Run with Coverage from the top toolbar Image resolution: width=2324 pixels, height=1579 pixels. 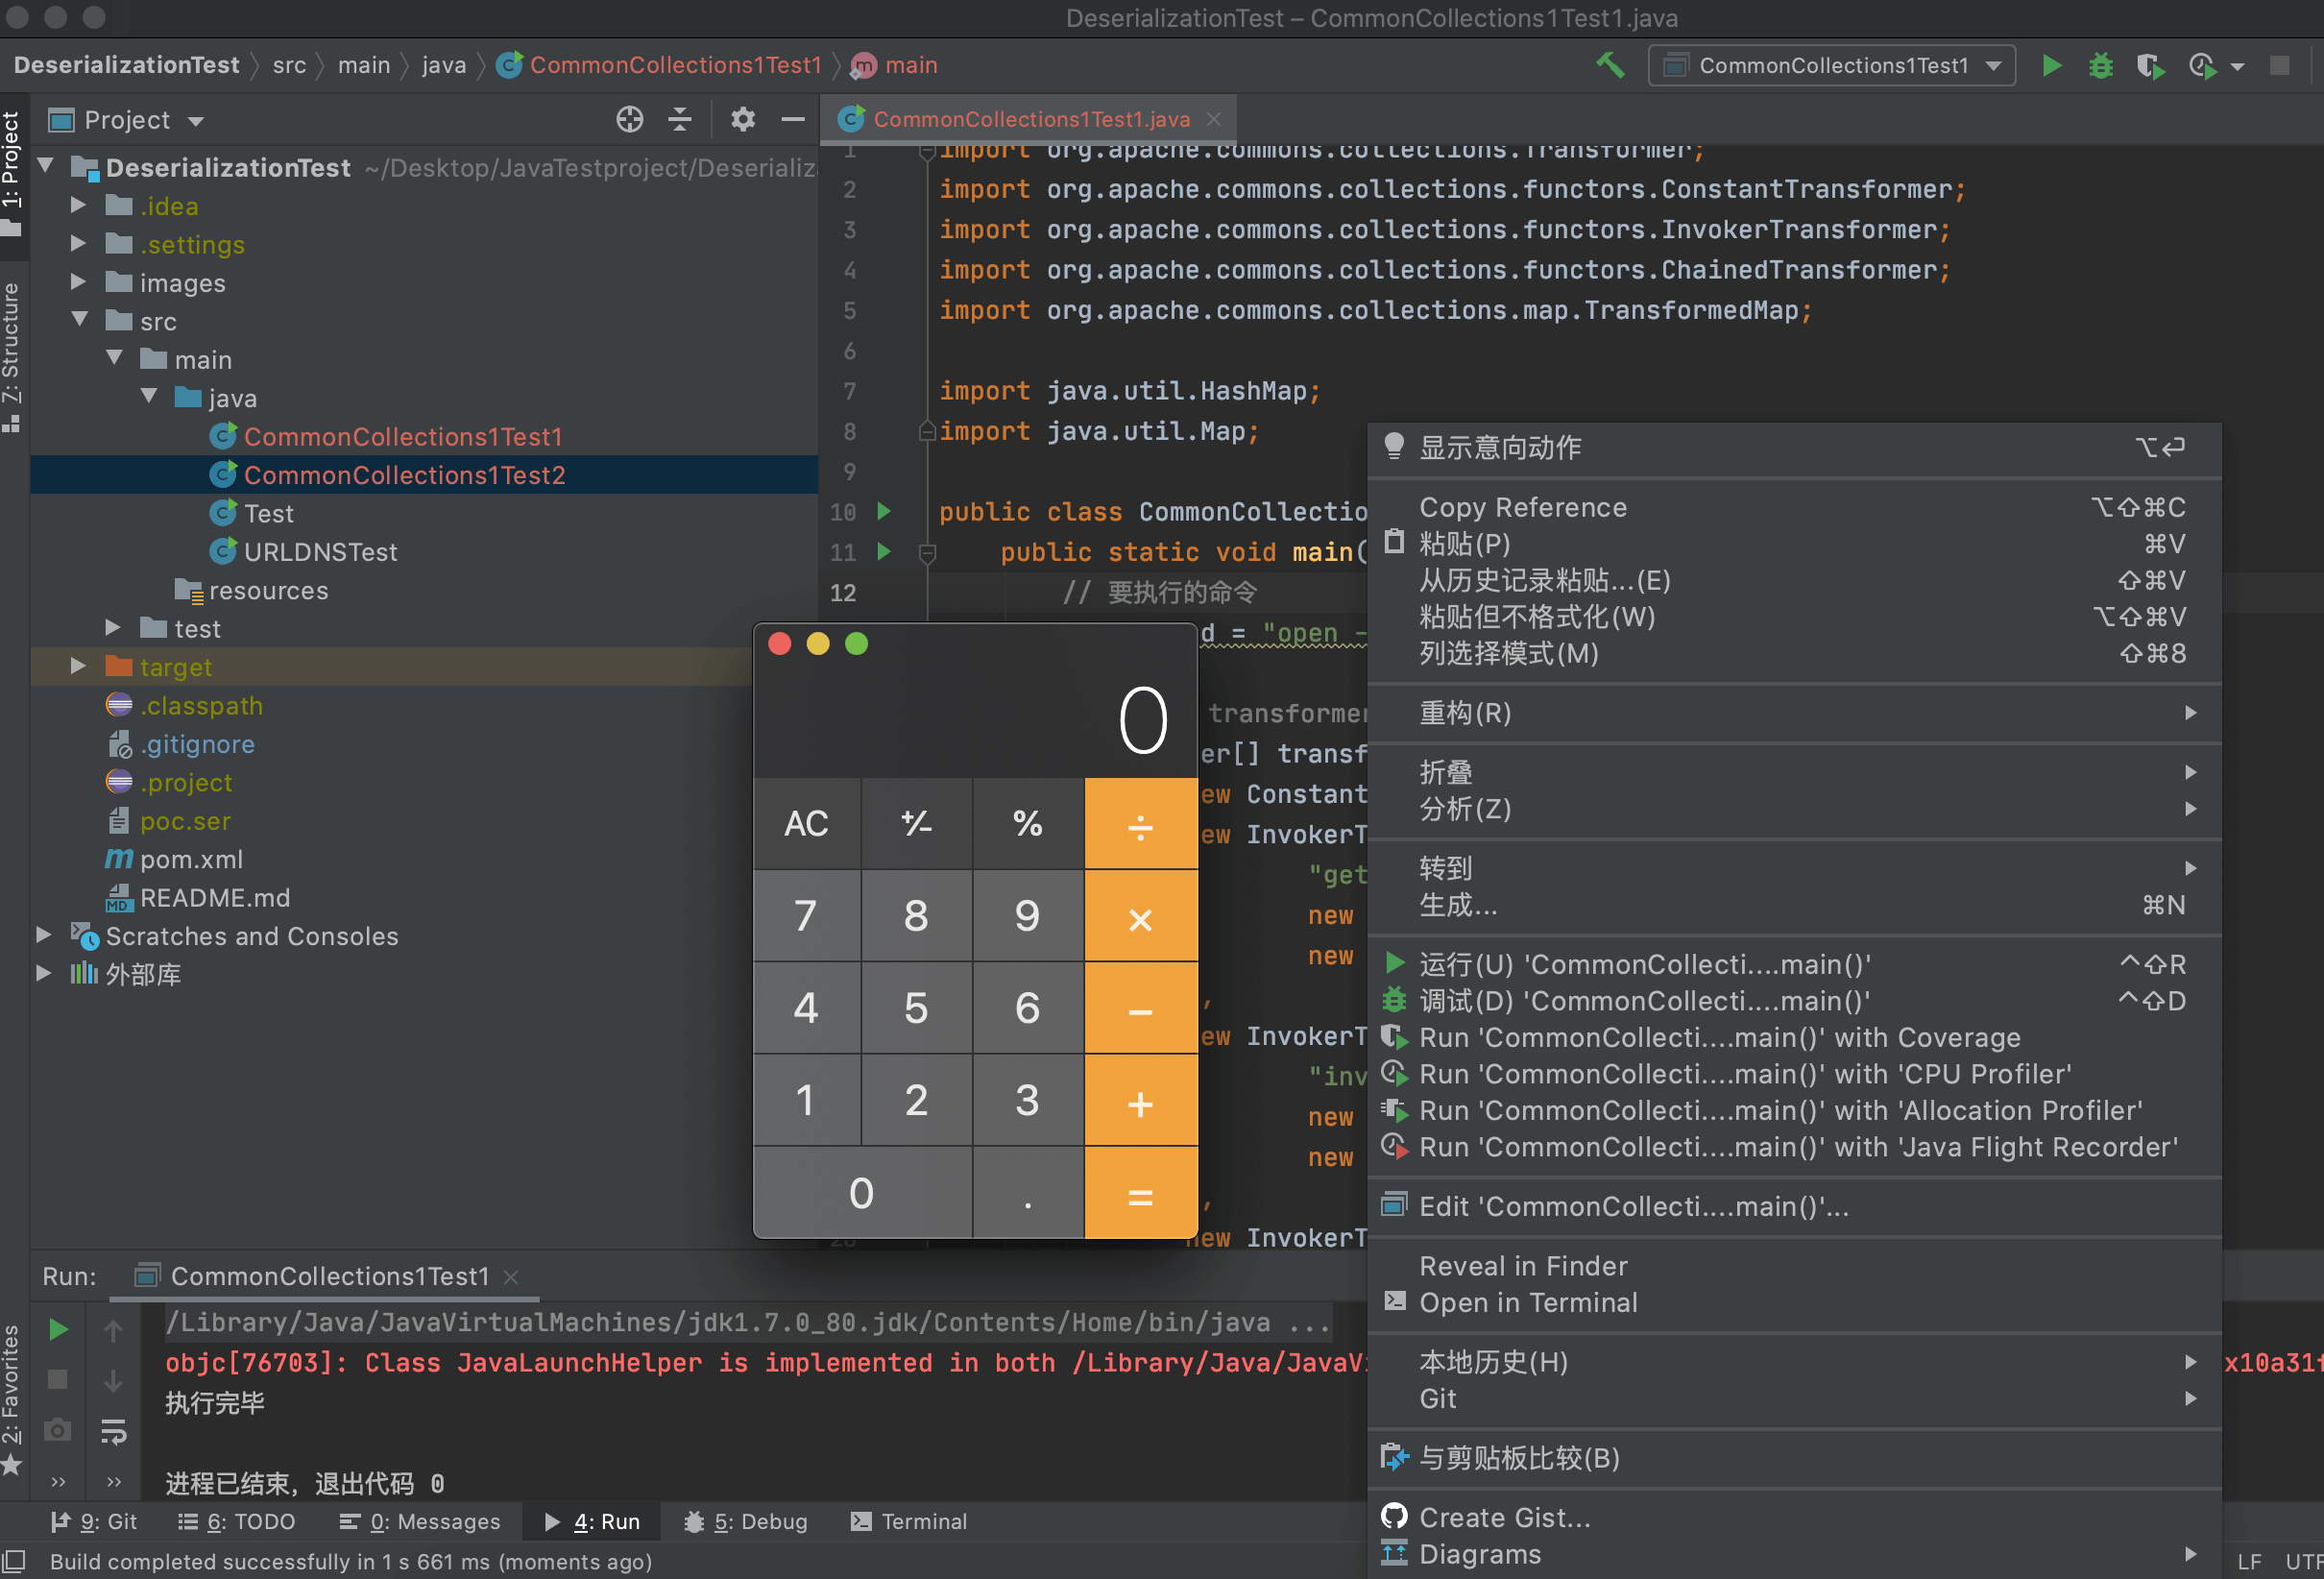click(2150, 66)
